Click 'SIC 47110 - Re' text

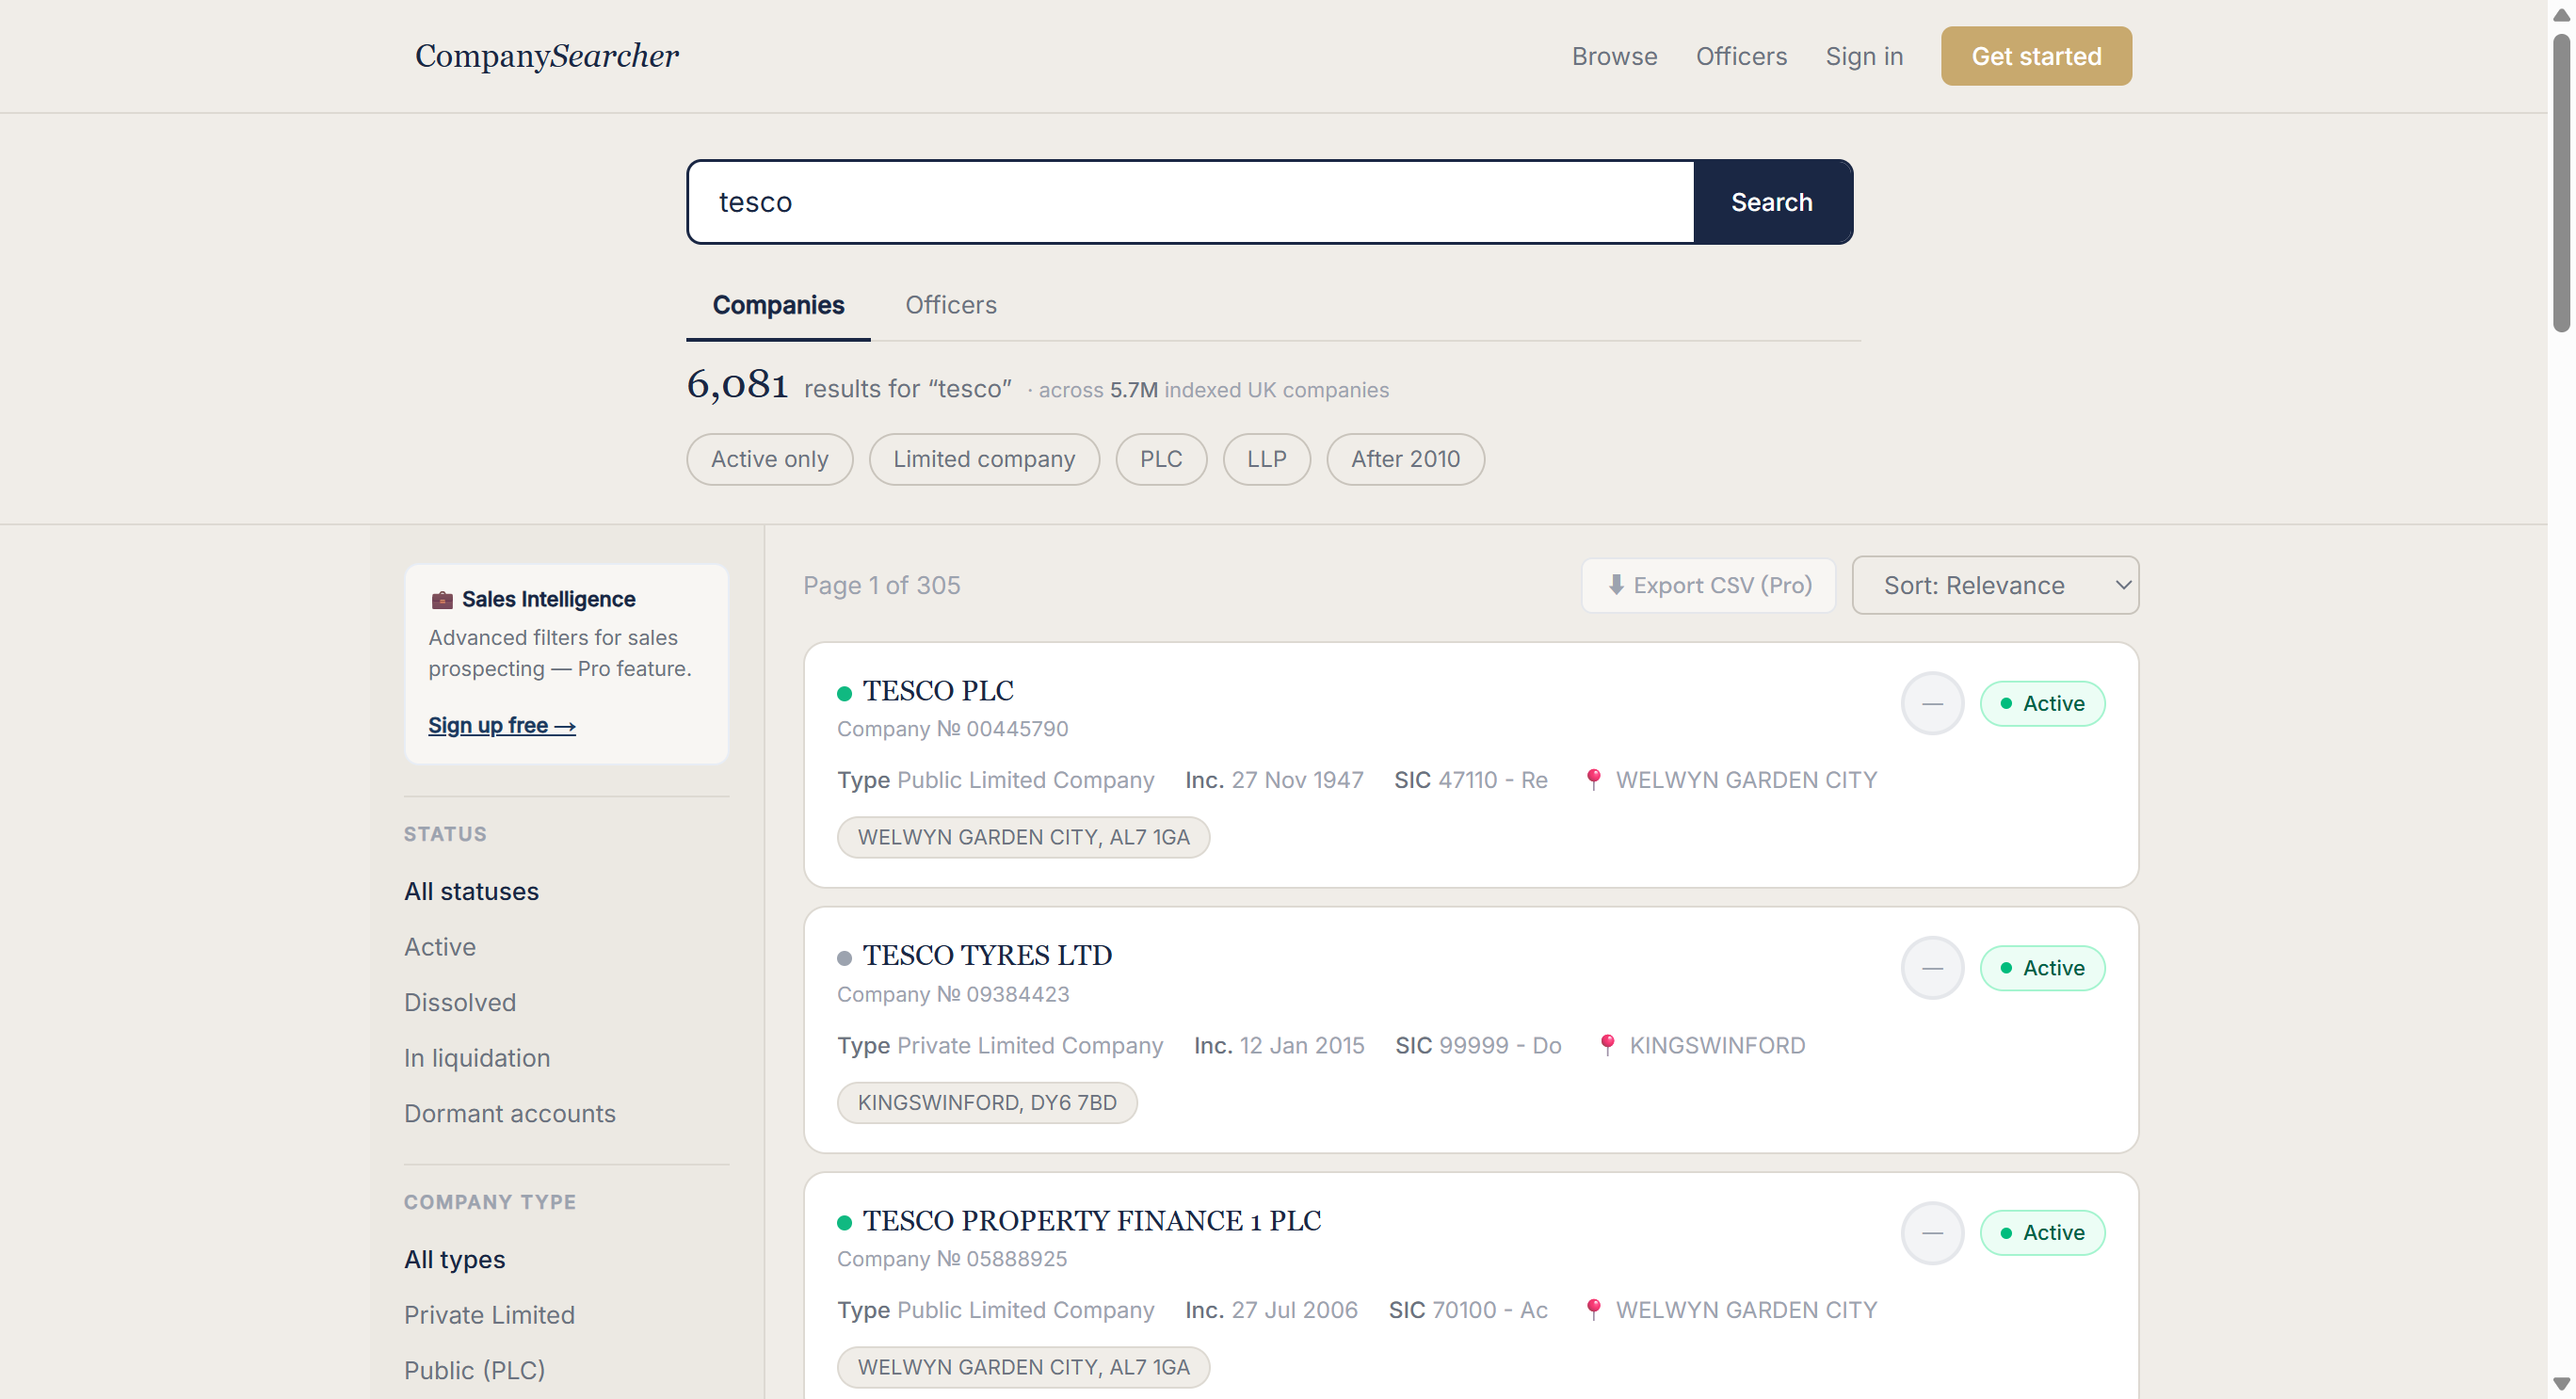point(1470,780)
